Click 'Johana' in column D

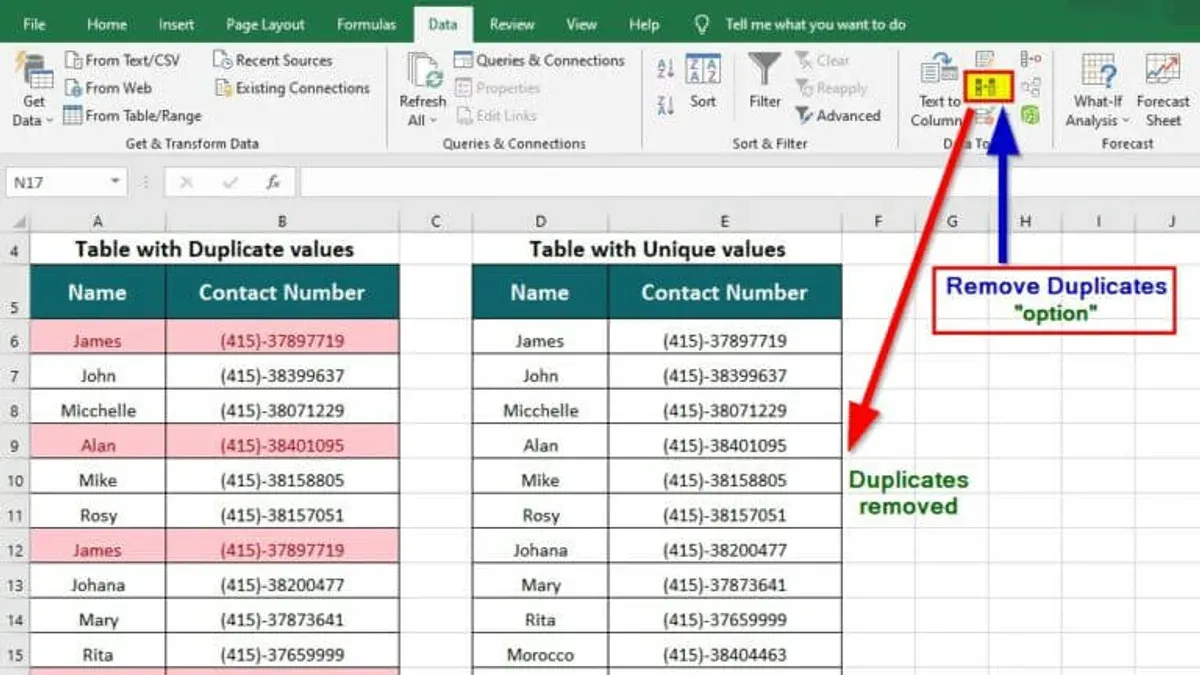(540, 550)
